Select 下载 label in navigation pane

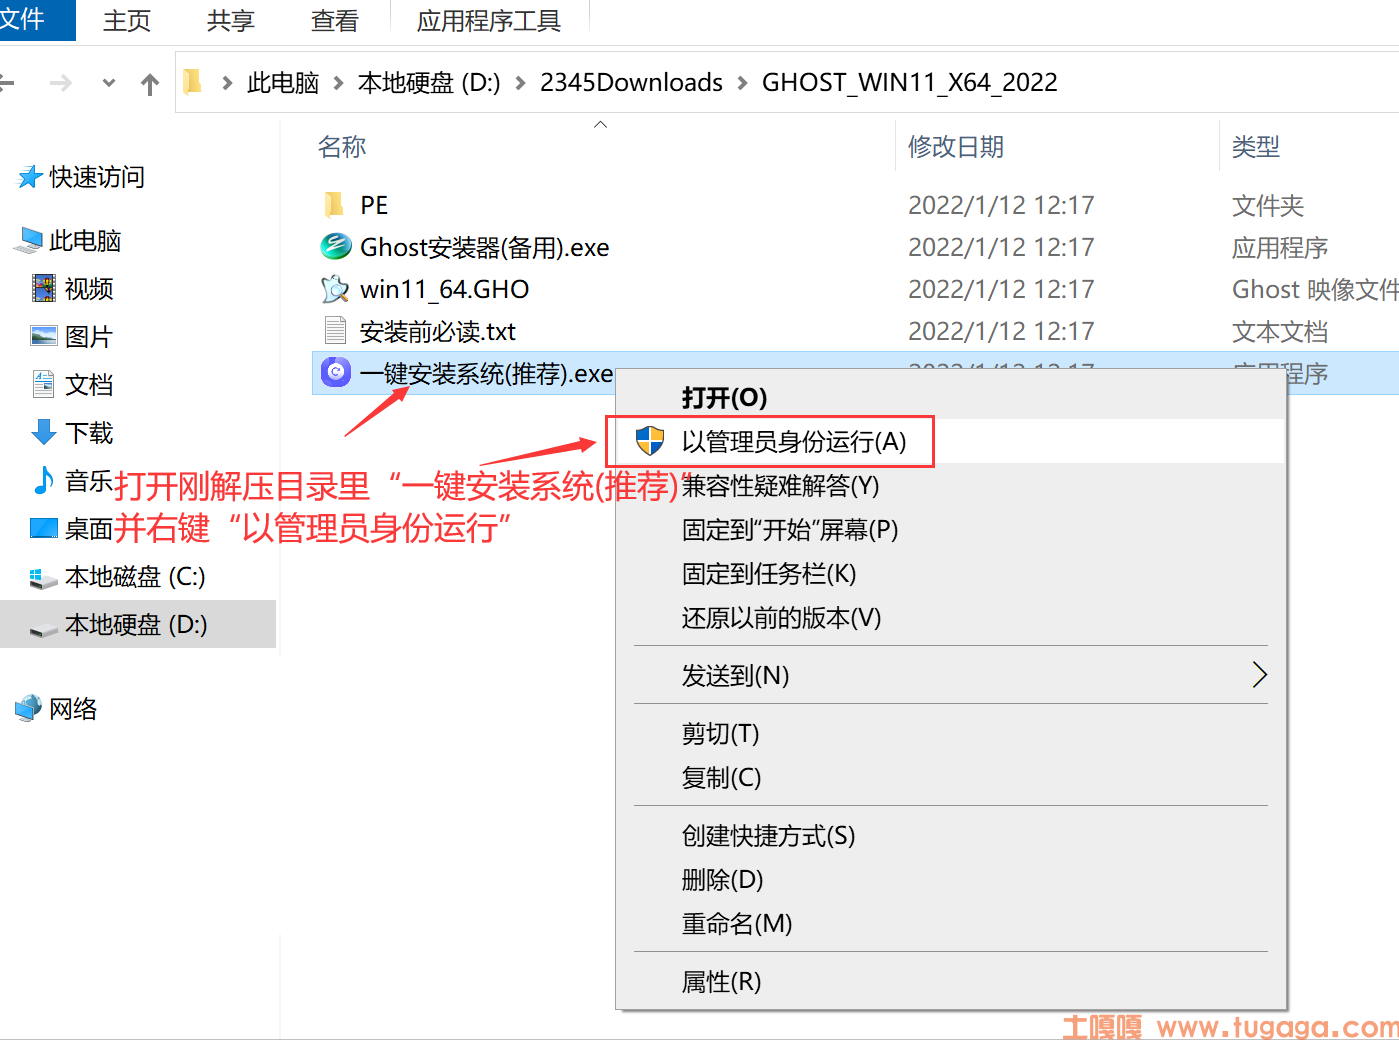click(89, 433)
